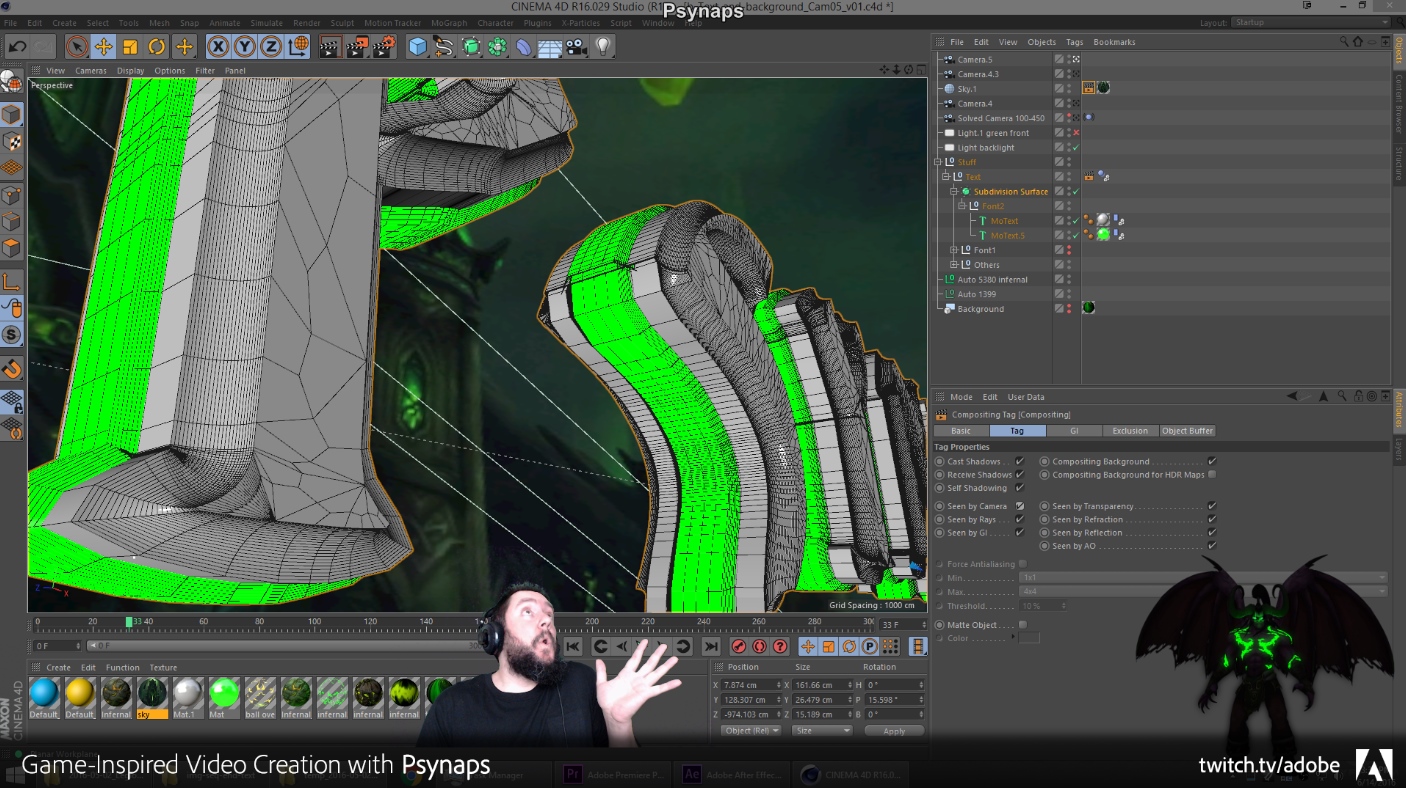Click the Apply button
The height and width of the screenshot is (788, 1406).
894,731
